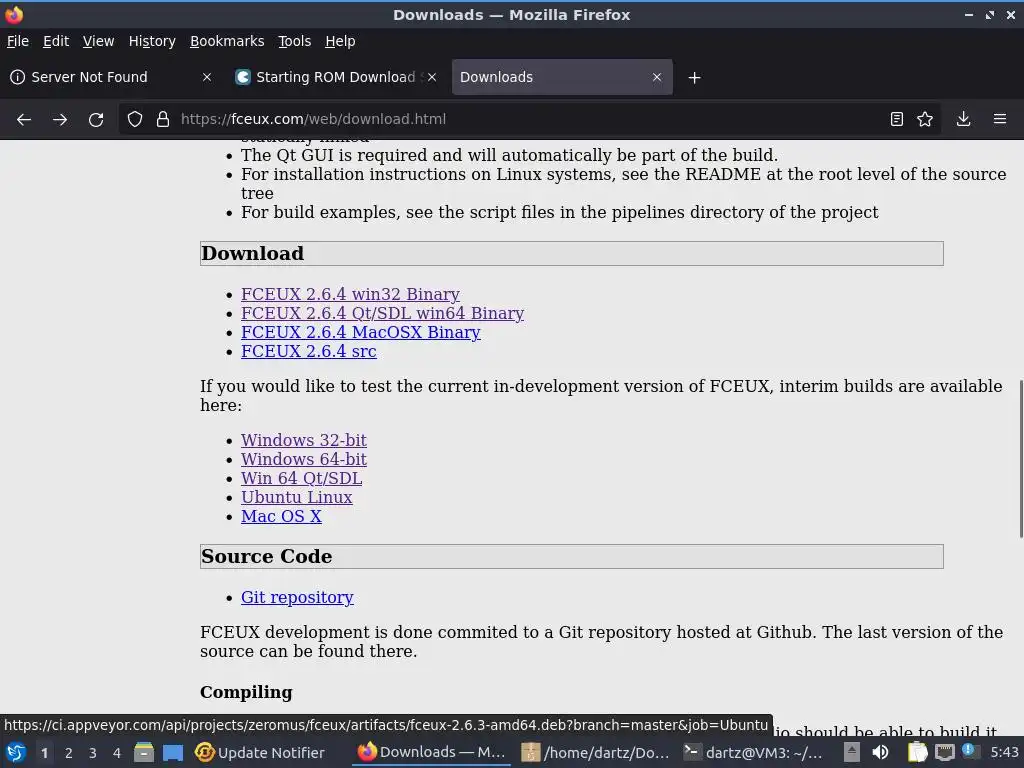Open the View menu
The width and height of the screenshot is (1024, 768).
tap(98, 41)
